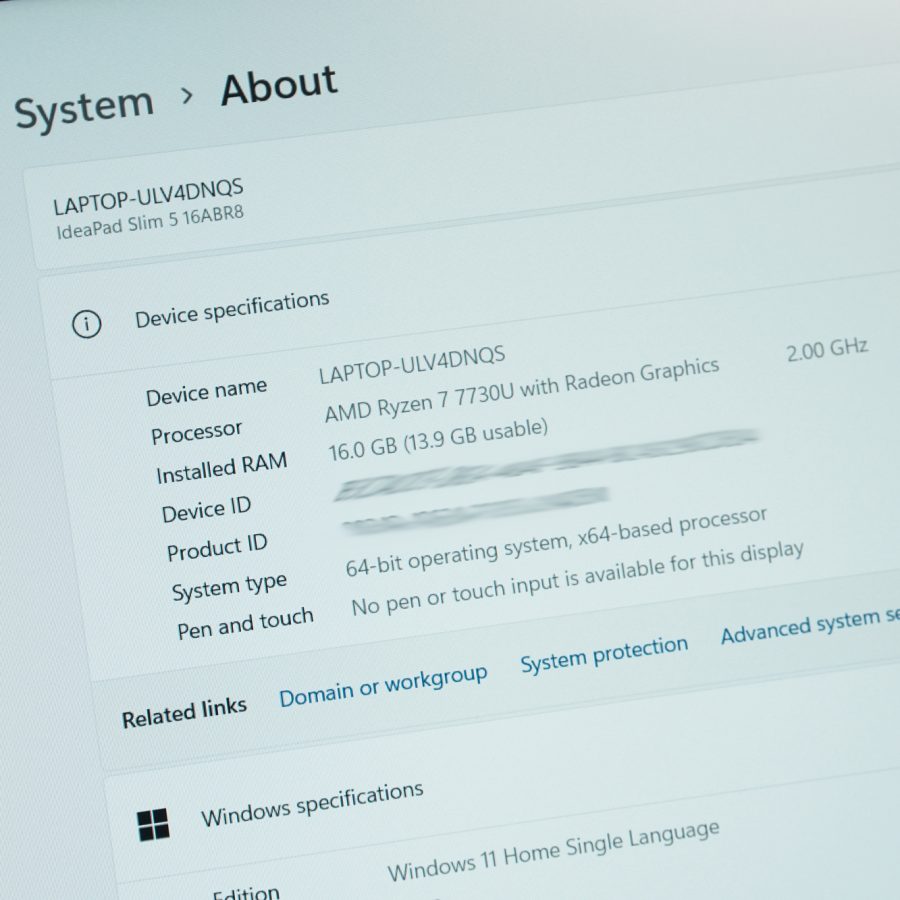Screen dimensions: 900x900
Task: Select LAPTOP-ULV4DNQS in the top device card
Action: click(148, 196)
